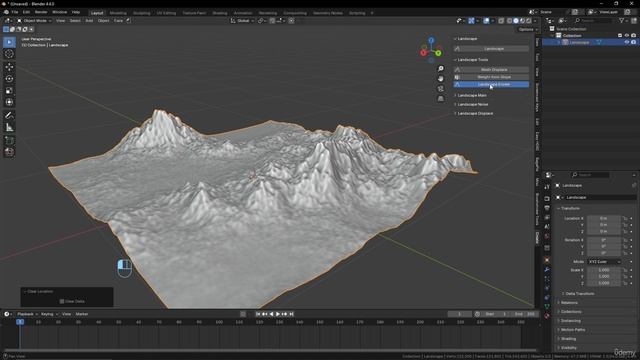Click the Scale X value field
The image size is (640, 360).
(x=604, y=270)
